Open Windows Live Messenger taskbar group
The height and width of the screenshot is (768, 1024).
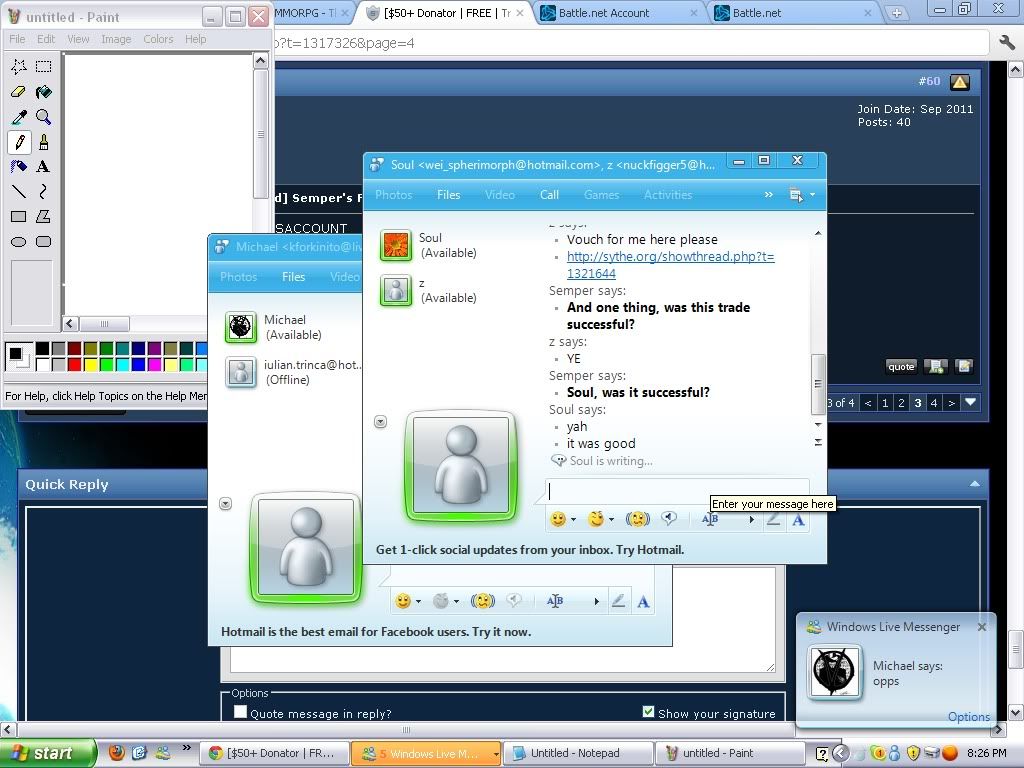pyautogui.click(x=426, y=753)
